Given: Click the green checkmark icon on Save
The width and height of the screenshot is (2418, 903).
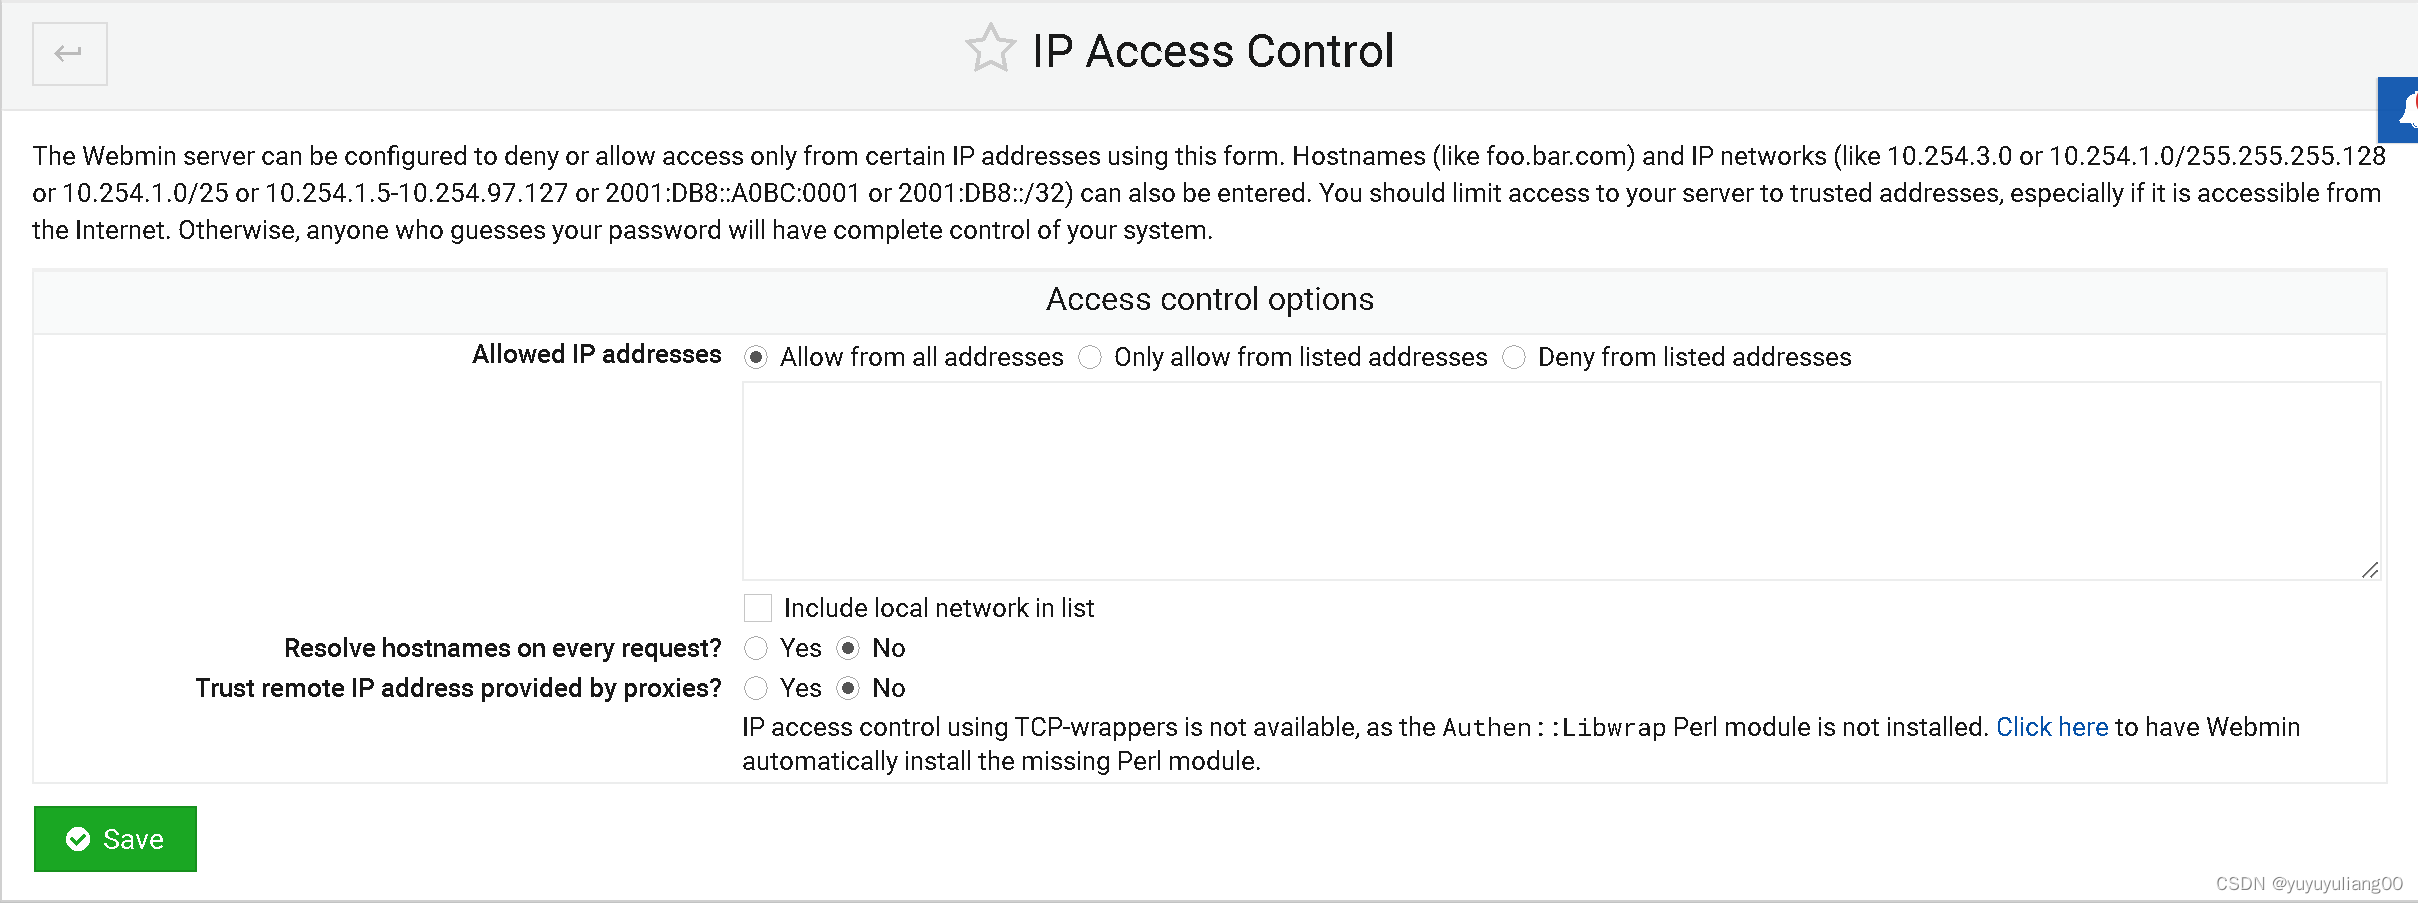Looking at the screenshot, I should coord(79,839).
